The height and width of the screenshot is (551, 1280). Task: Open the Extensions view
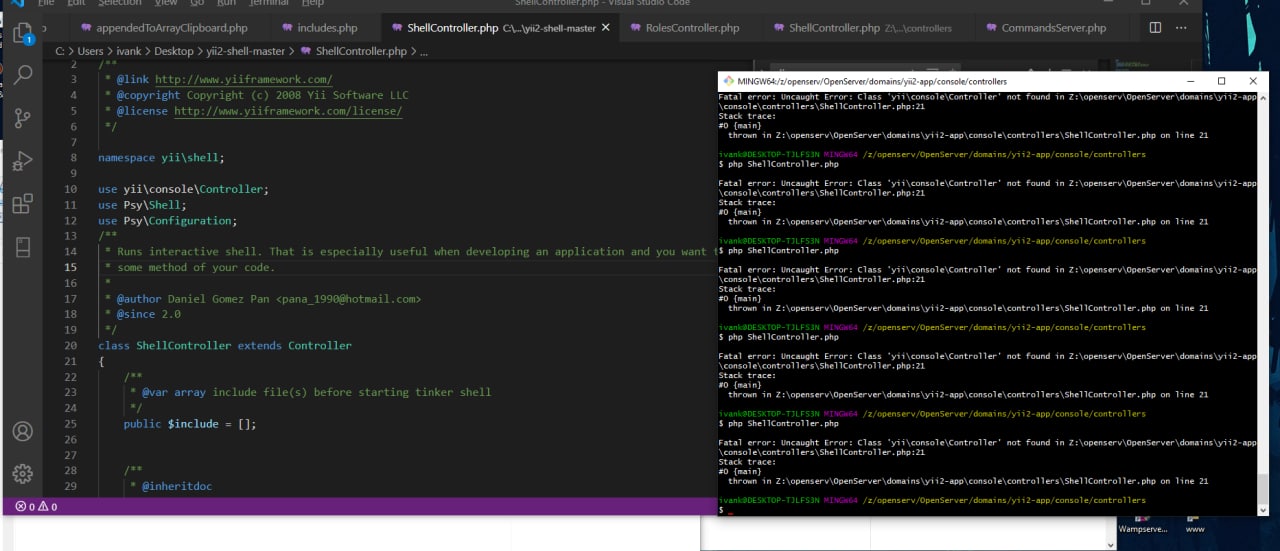(23, 204)
